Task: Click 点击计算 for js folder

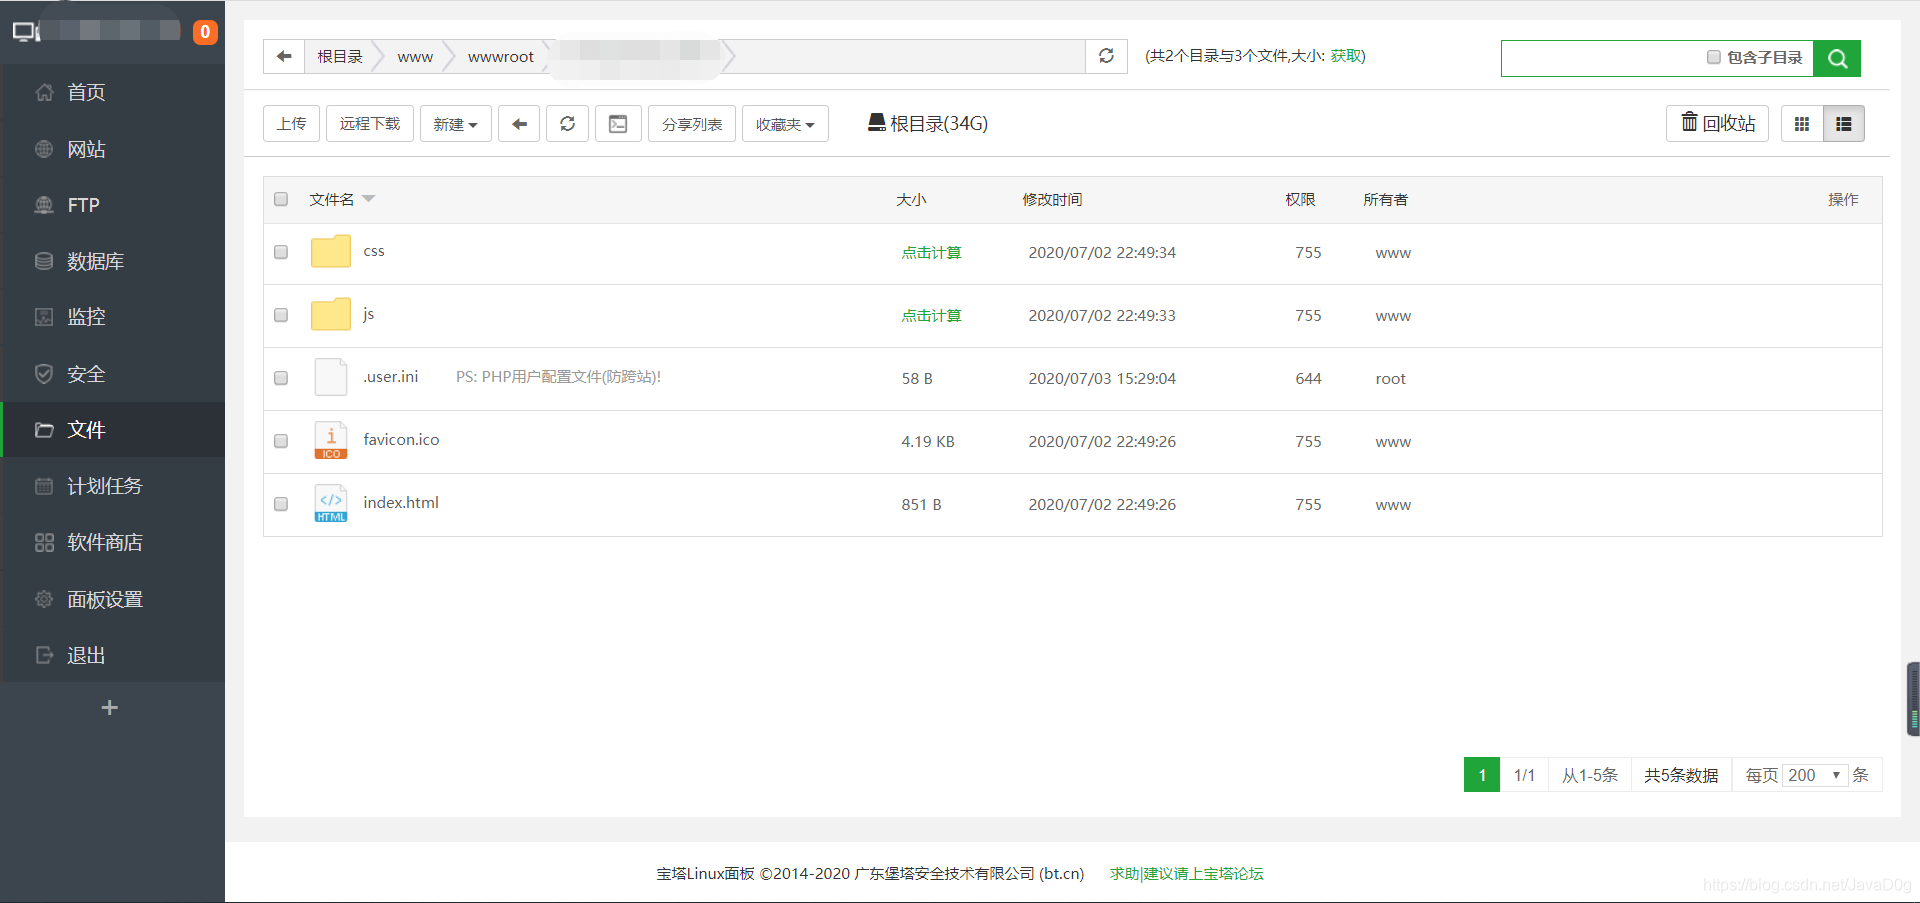Action: [x=931, y=316]
